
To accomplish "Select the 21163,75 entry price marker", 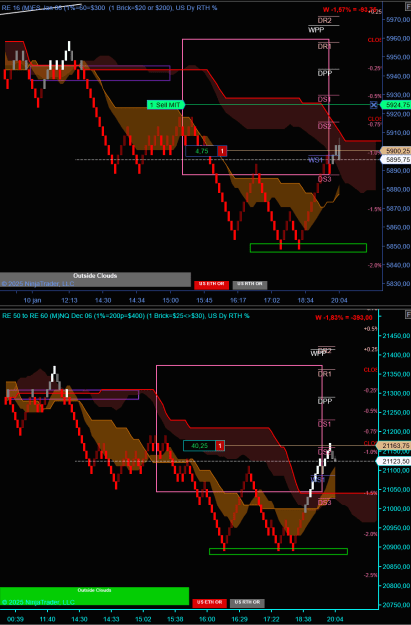I will pos(395,445).
